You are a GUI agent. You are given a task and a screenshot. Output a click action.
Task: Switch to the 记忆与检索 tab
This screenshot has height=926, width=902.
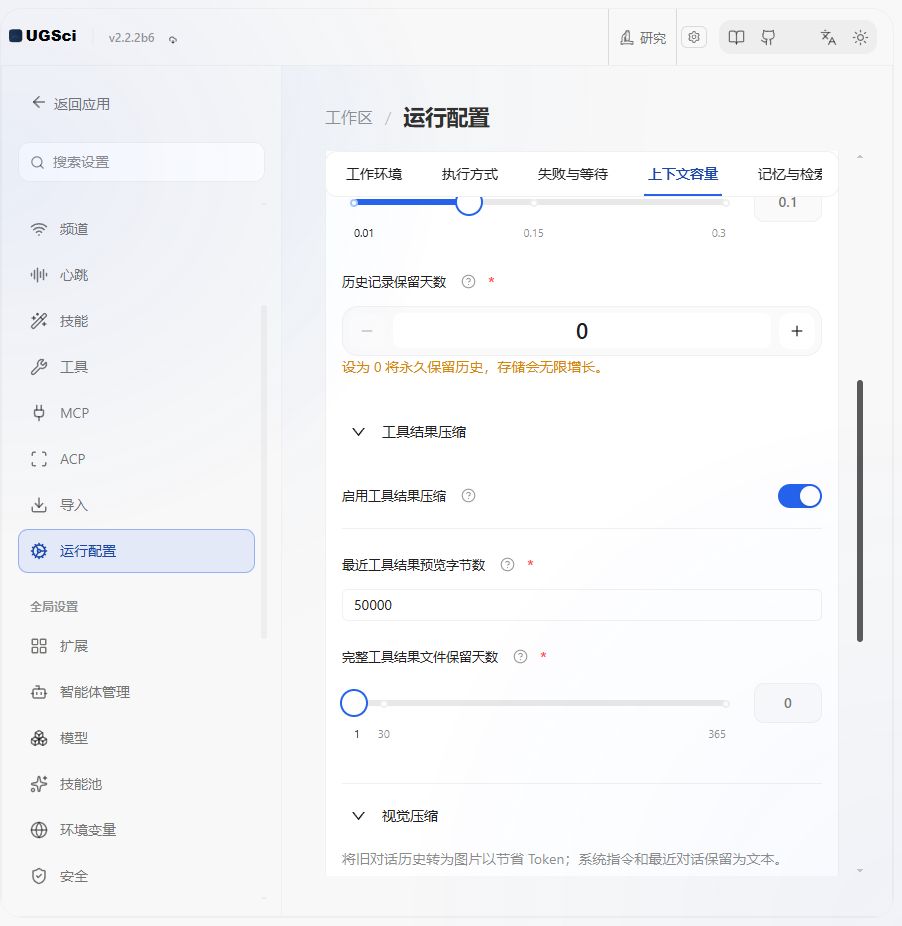790,174
